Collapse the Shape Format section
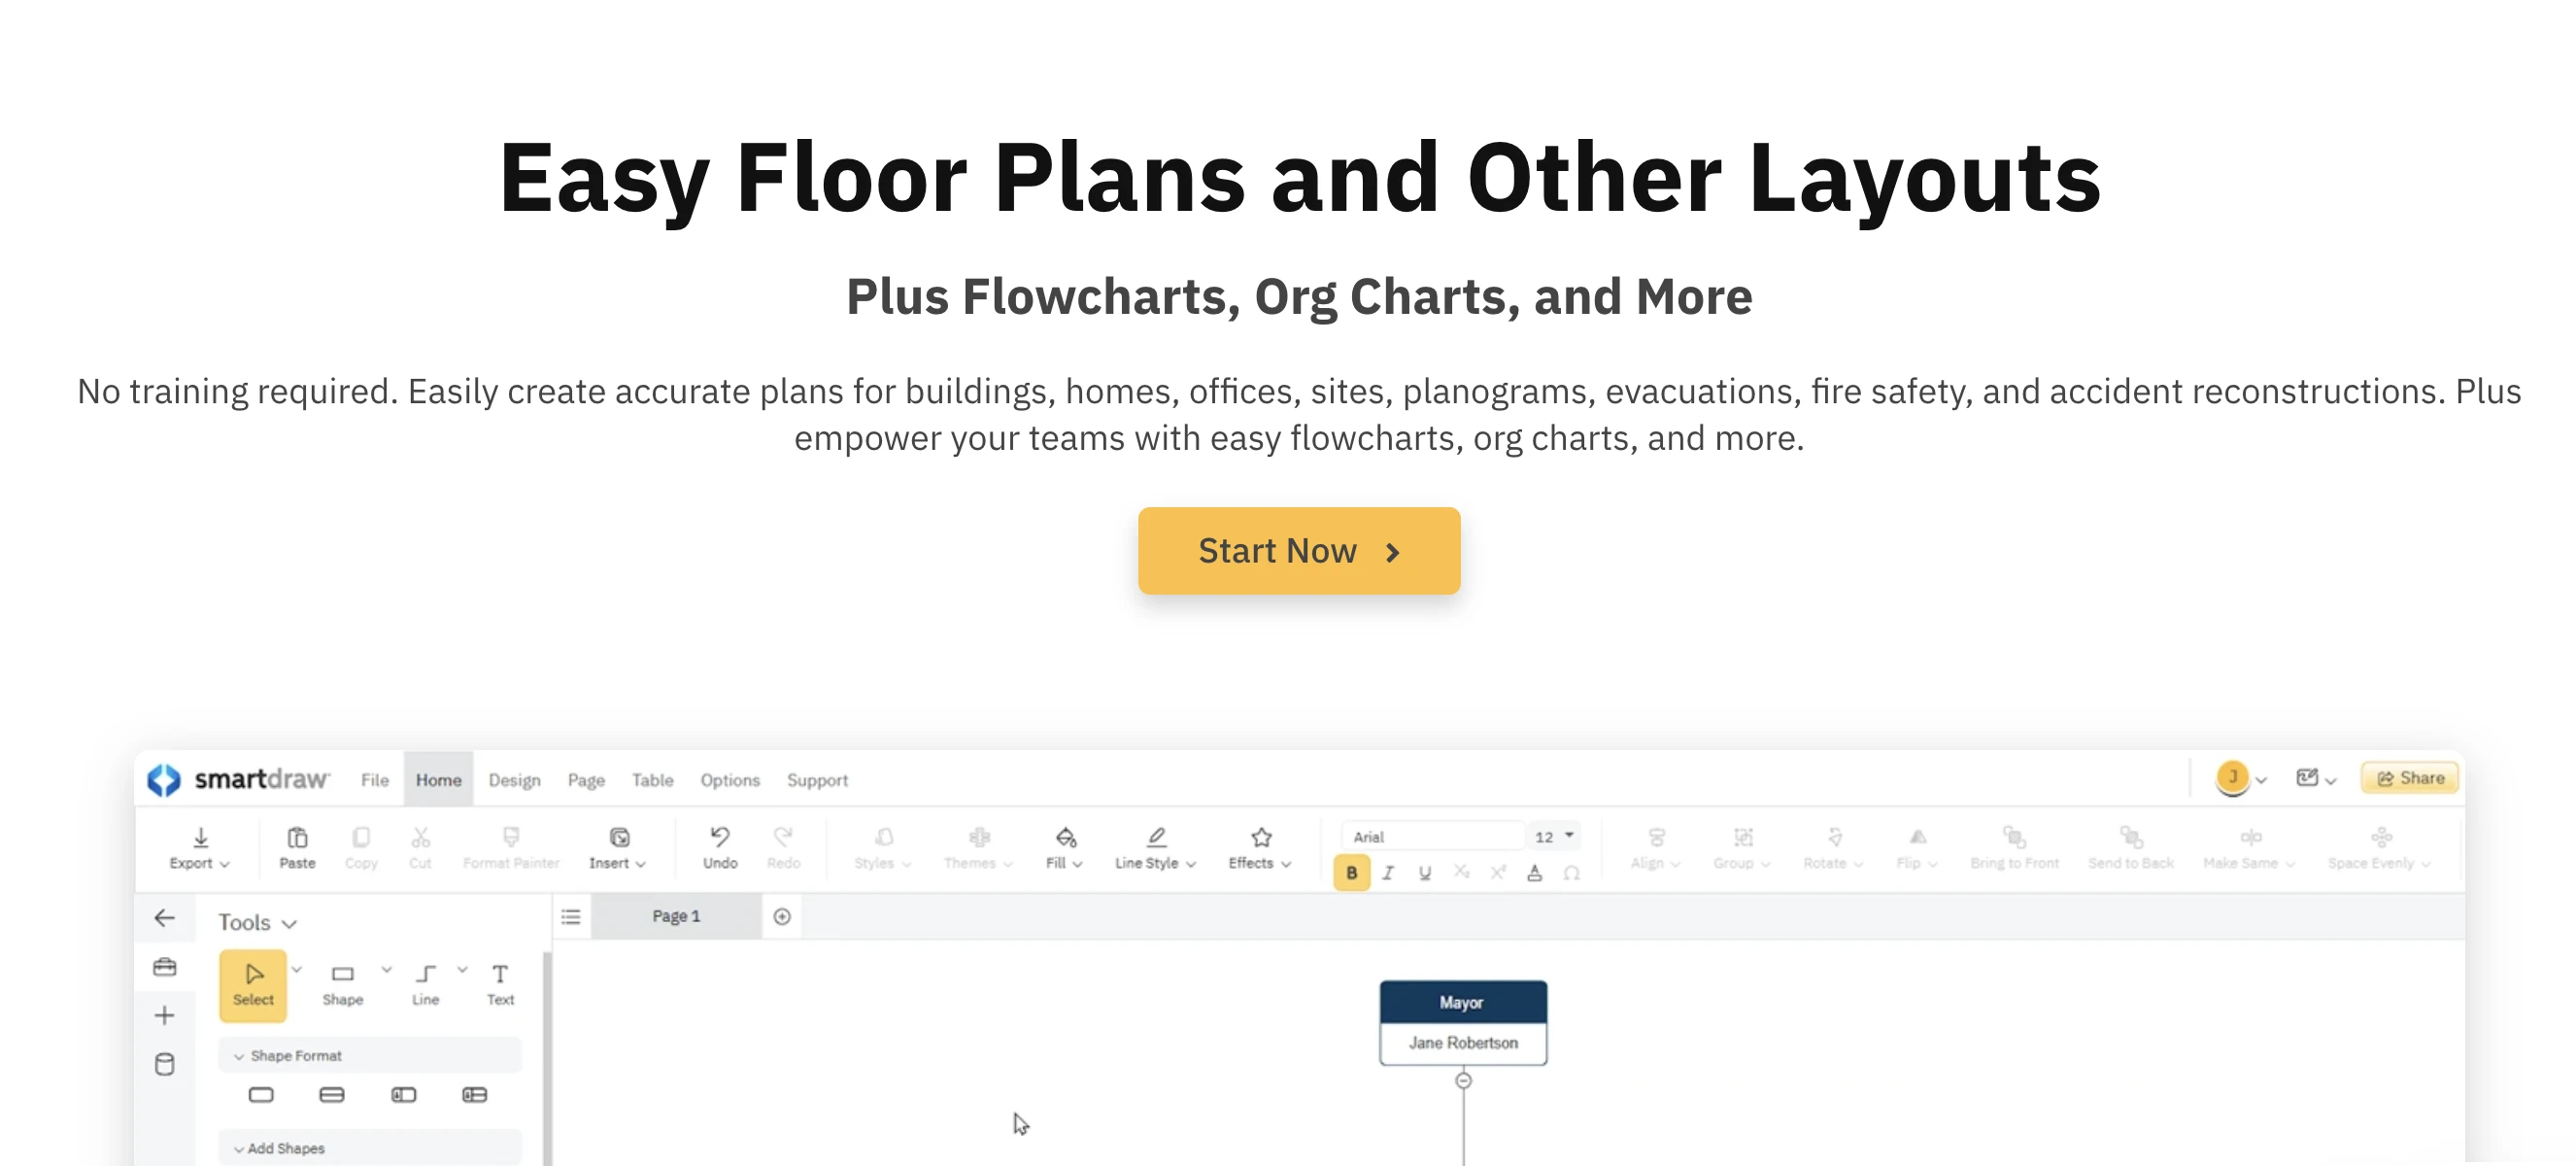2576x1166 pixels. click(x=369, y=1056)
